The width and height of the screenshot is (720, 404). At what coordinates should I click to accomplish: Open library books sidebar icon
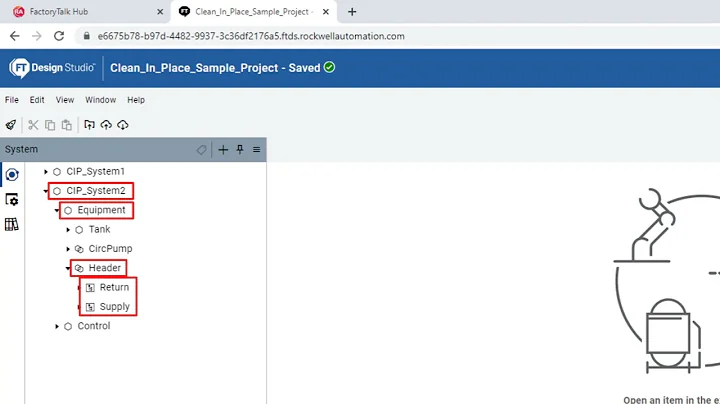(12, 224)
